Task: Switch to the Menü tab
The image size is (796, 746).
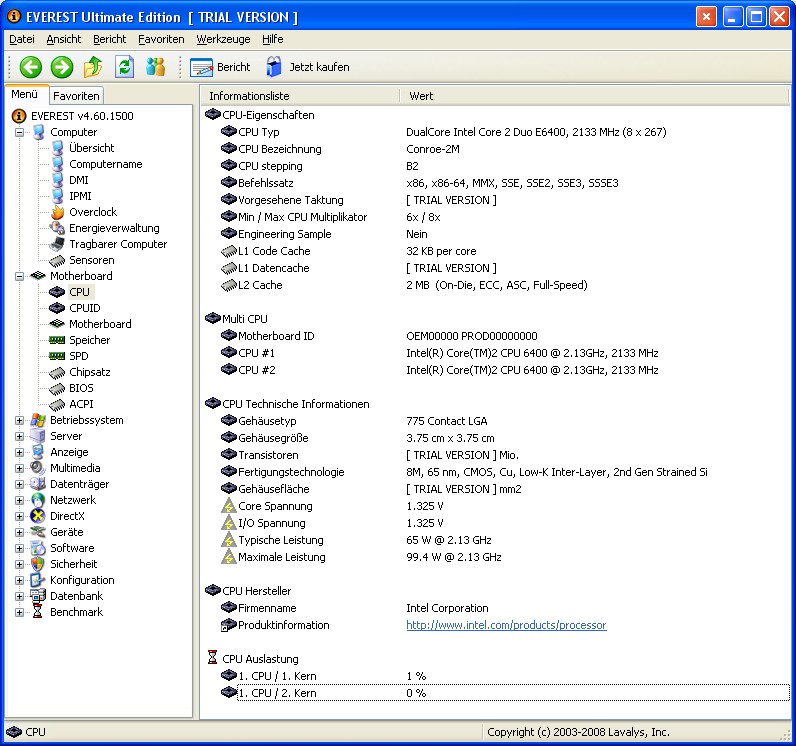Action: (25, 94)
